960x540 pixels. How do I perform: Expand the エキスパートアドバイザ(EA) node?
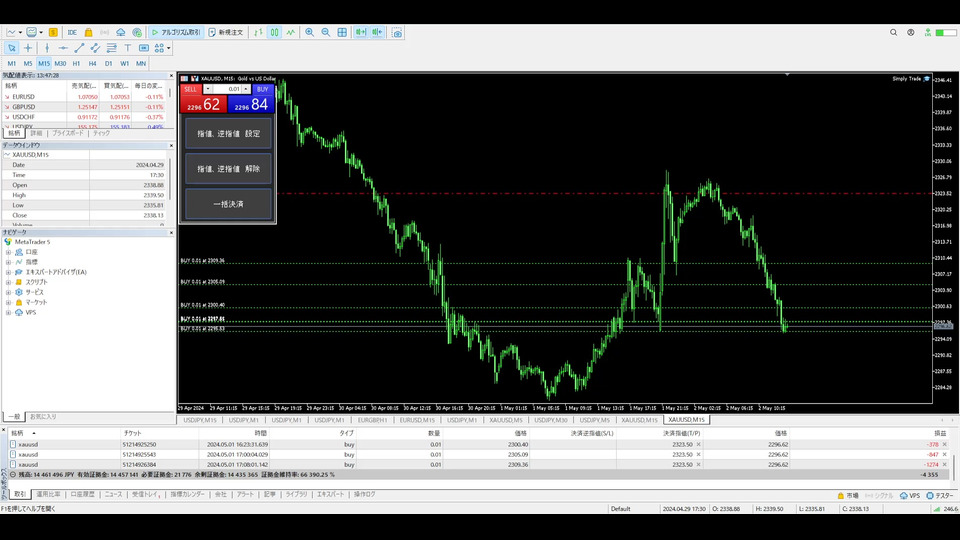(9, 272)
